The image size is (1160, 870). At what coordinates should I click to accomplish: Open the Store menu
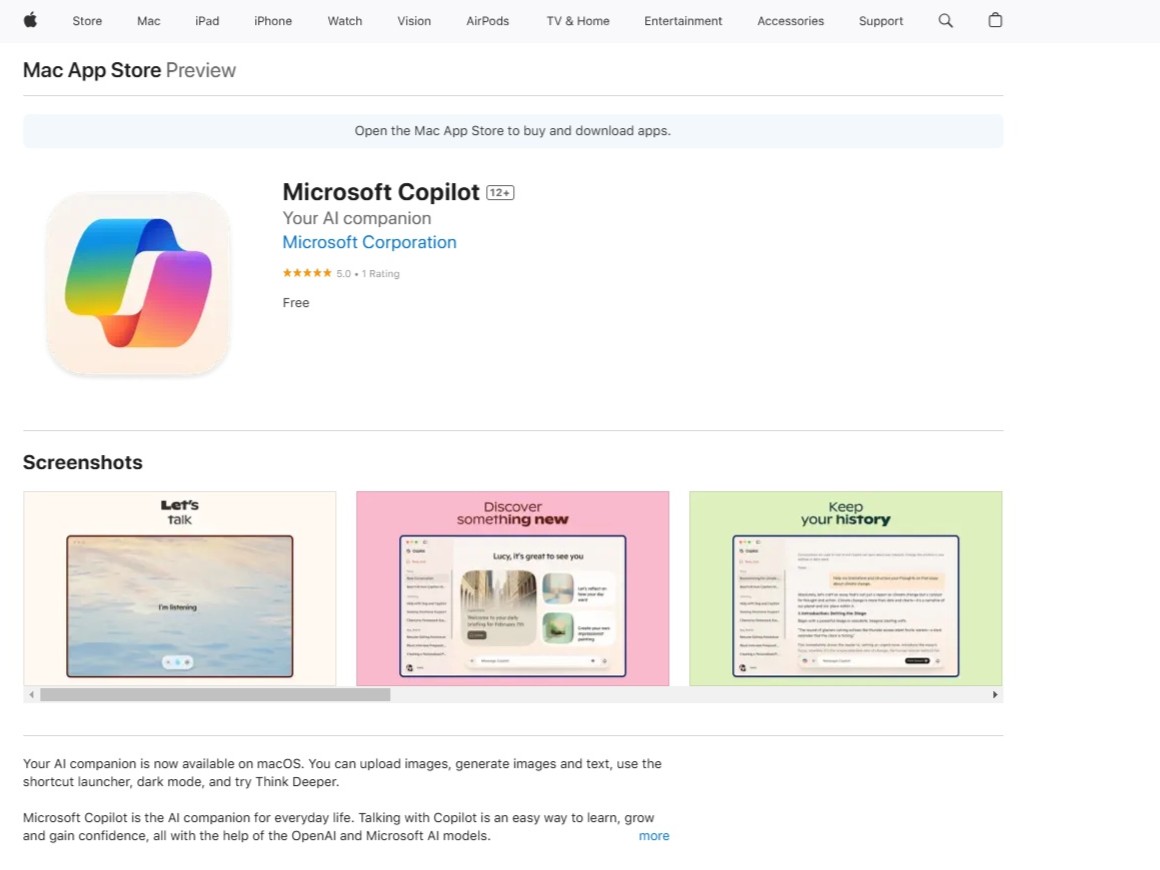pyautogui.click(x=87, y=21)
